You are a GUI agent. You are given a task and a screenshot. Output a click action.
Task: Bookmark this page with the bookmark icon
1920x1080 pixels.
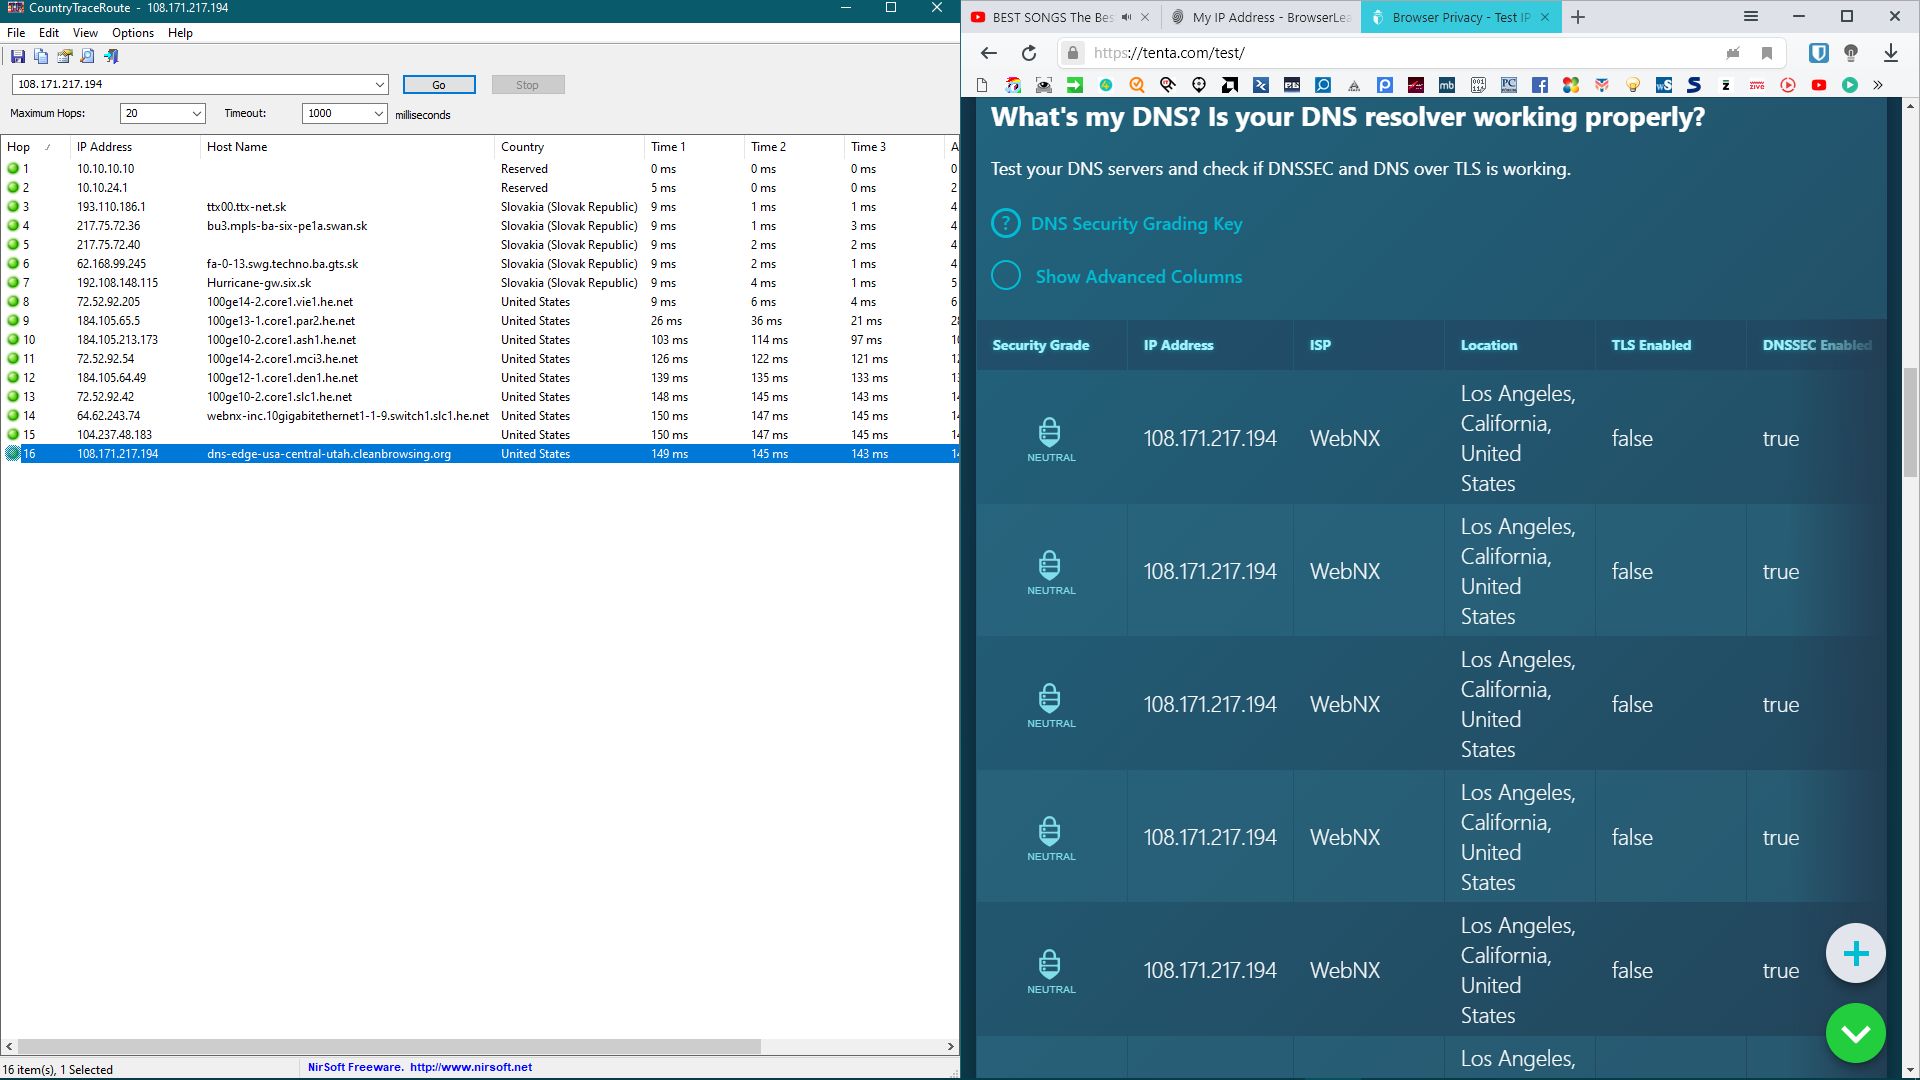[1767, 53]
